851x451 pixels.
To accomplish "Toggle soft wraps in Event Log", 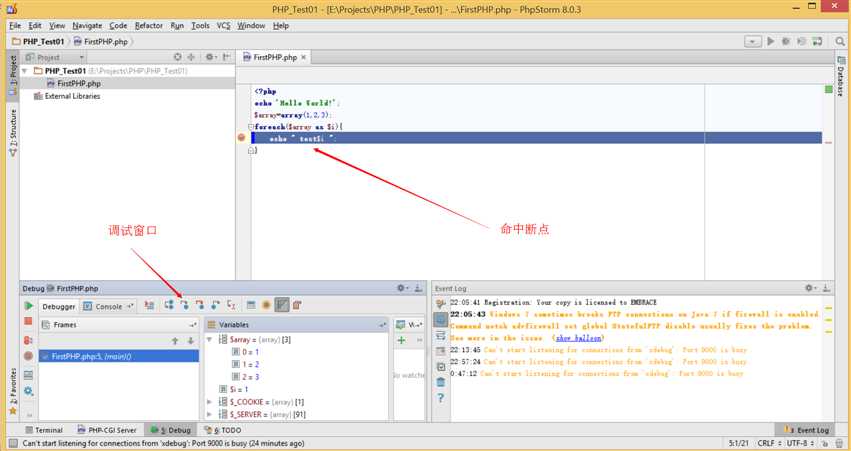I will click(x=441, y=336).
